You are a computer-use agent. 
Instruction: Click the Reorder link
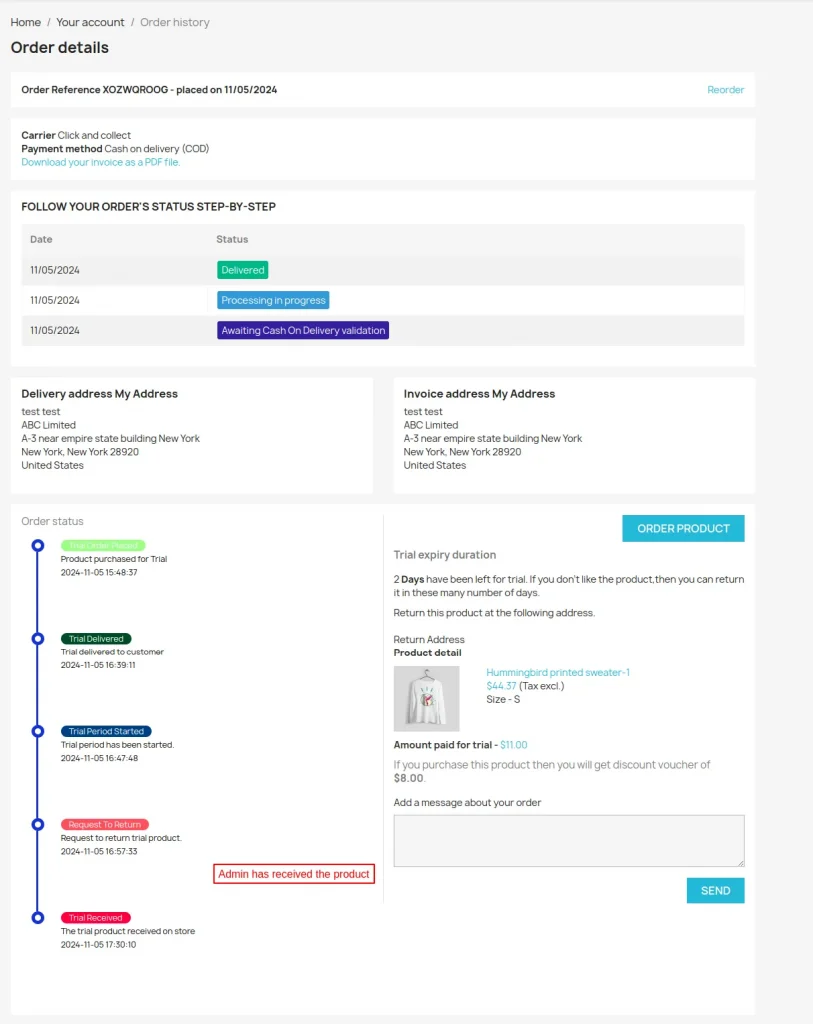click(x=725, y=90)
